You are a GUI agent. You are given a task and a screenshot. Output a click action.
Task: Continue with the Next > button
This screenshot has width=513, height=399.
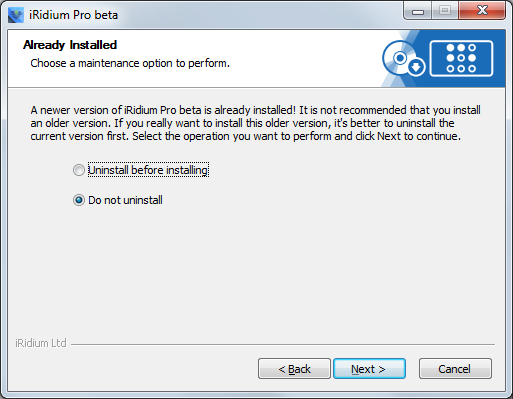tap(369, 369)
